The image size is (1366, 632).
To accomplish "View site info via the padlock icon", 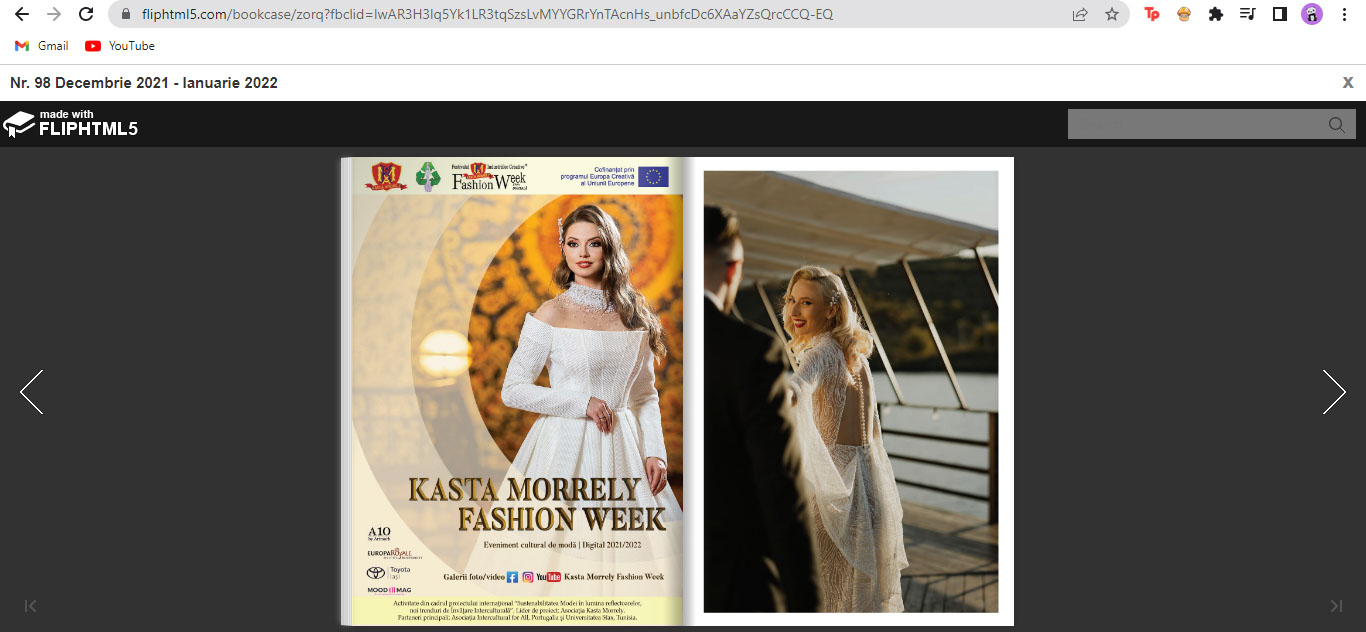I will [x=126, y=15].
